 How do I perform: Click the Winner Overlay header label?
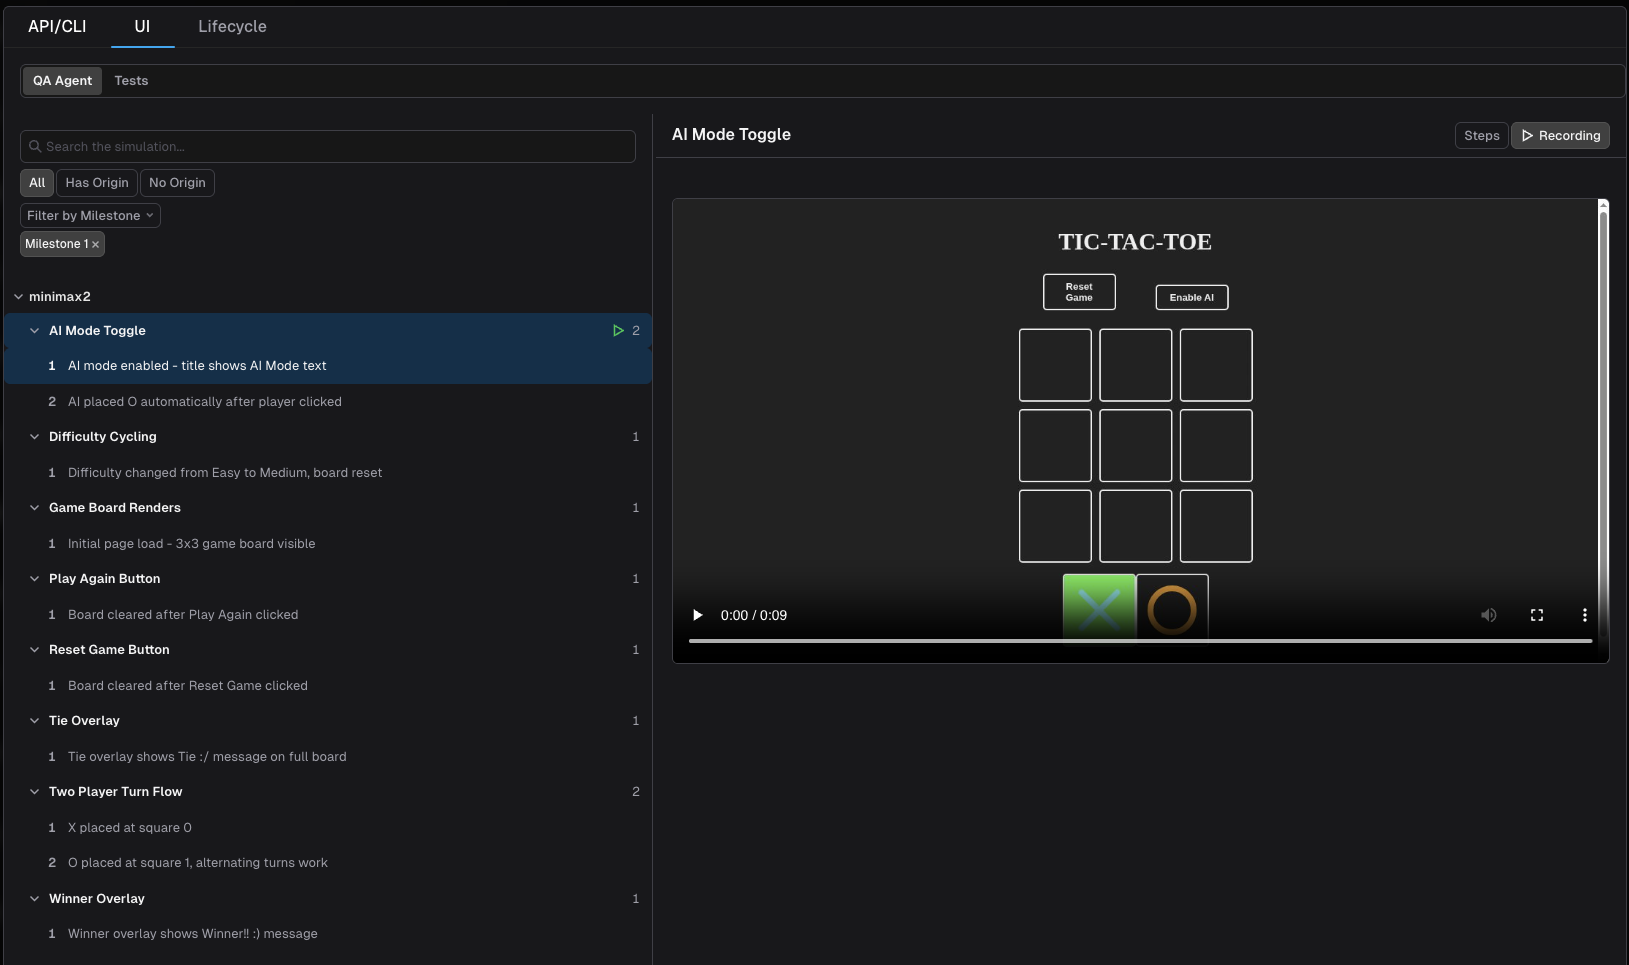[x=96, y=899]
